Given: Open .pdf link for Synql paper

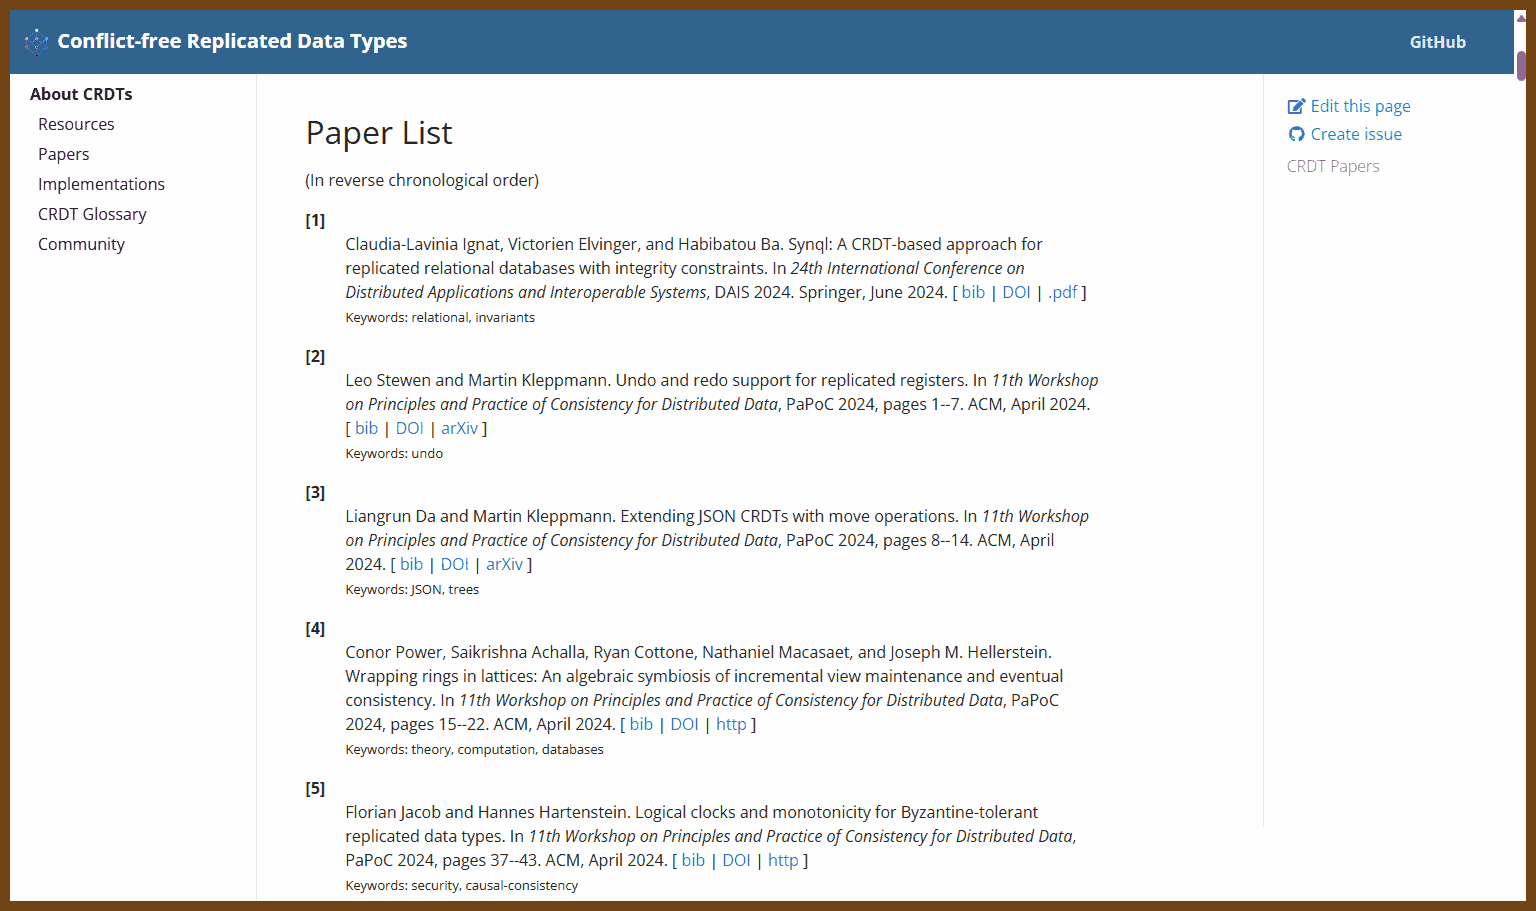Looking at the screenshot, I should point(1062,292).
